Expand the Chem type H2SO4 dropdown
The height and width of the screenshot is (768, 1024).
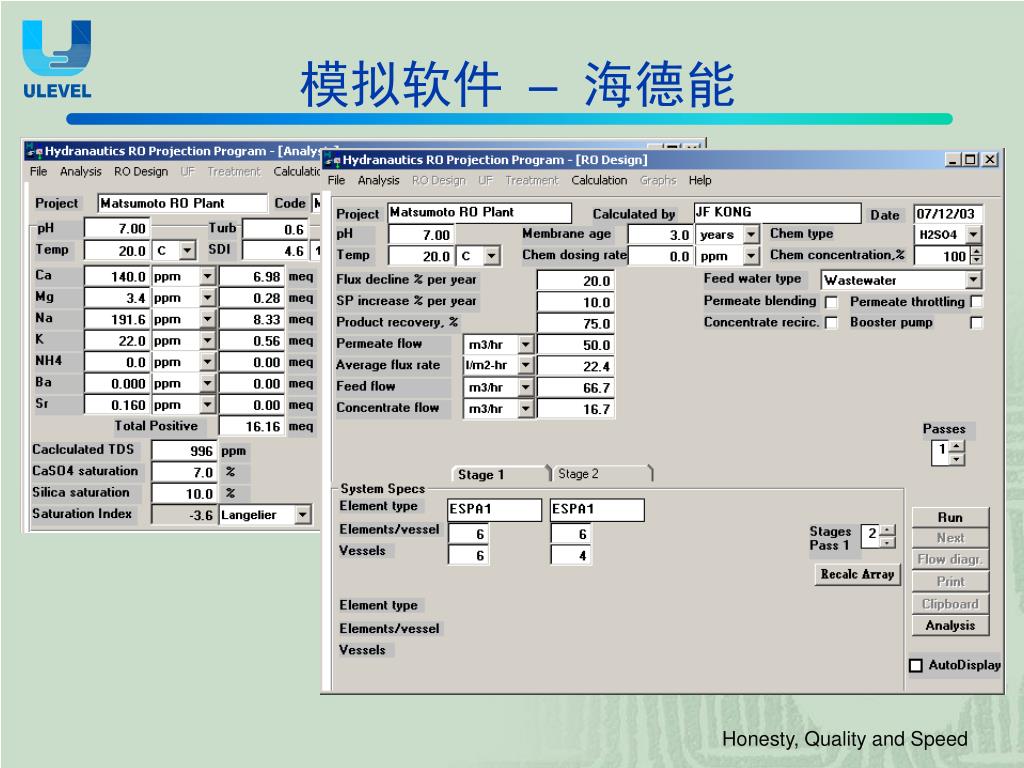973,234
